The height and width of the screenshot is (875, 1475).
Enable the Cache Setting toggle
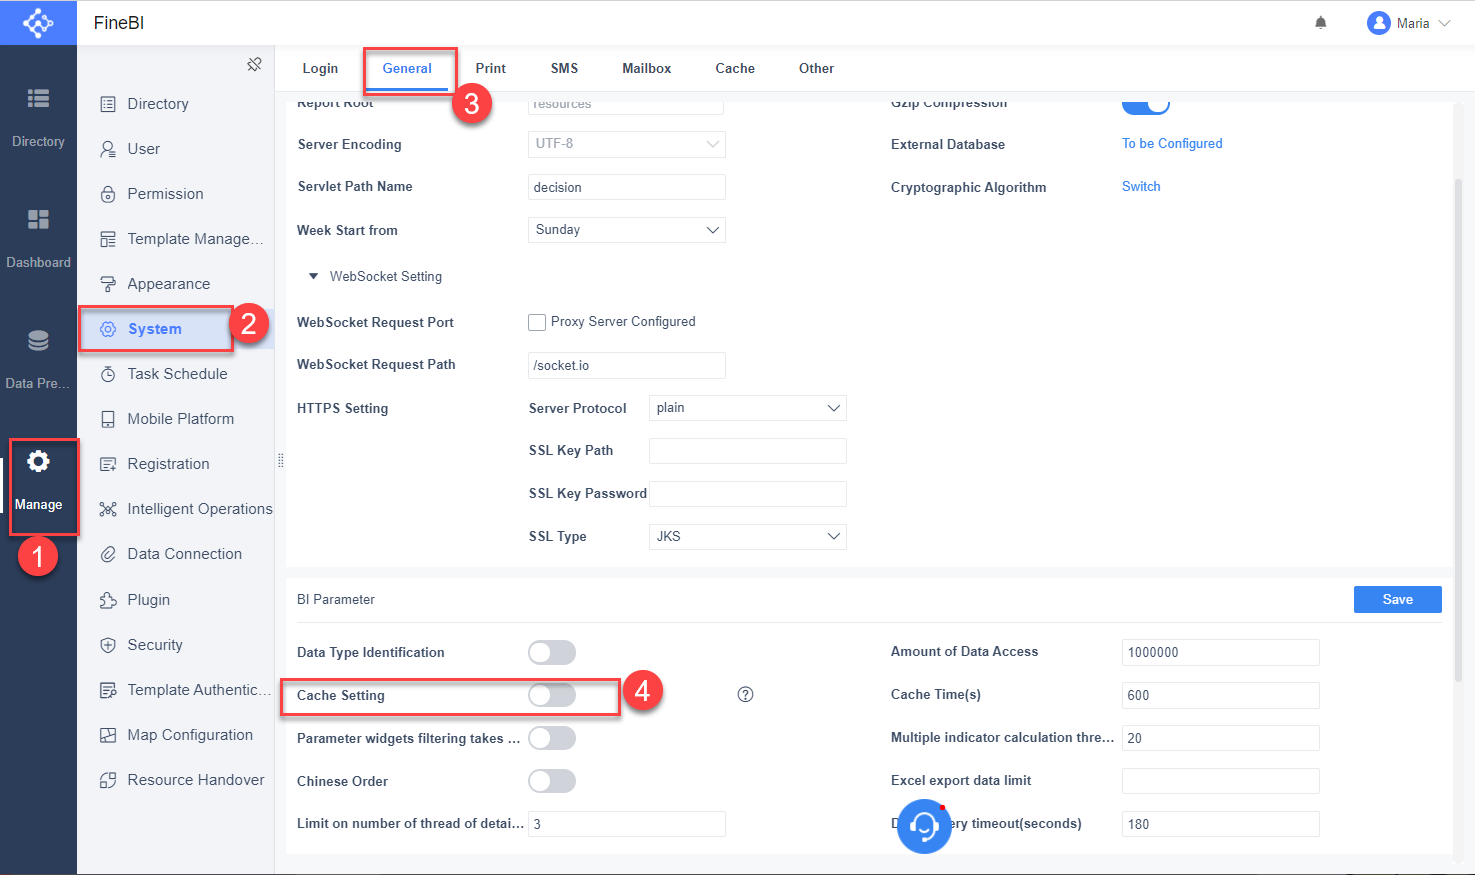pos(552,695)
